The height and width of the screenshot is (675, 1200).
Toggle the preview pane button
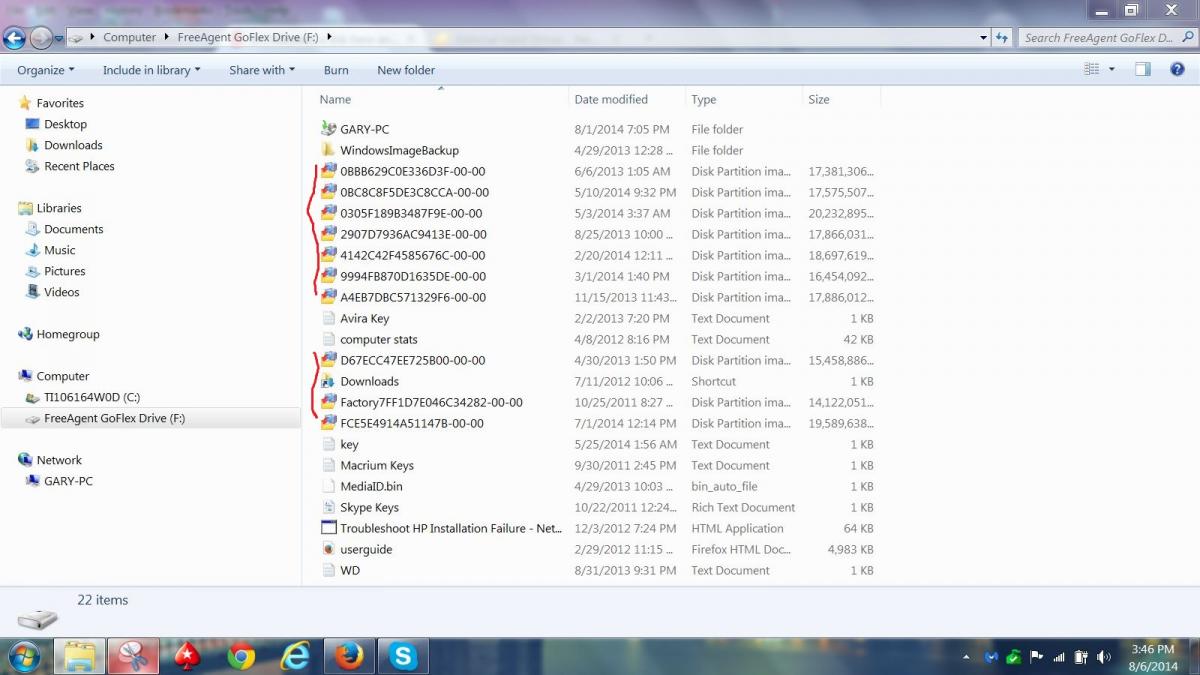1143,69
